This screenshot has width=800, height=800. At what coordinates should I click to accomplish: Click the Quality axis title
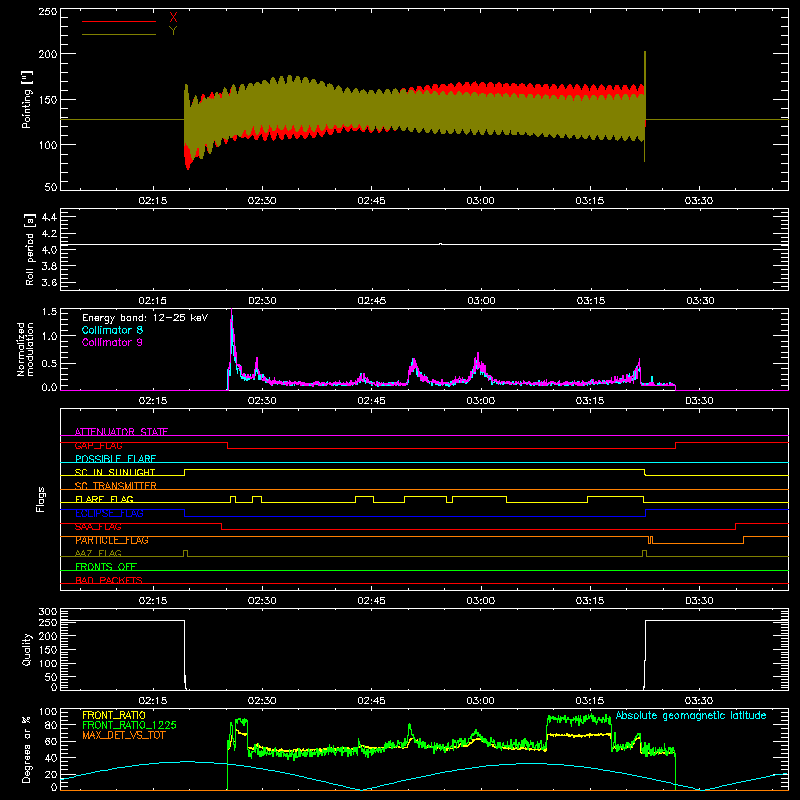[x=27, y=649]
